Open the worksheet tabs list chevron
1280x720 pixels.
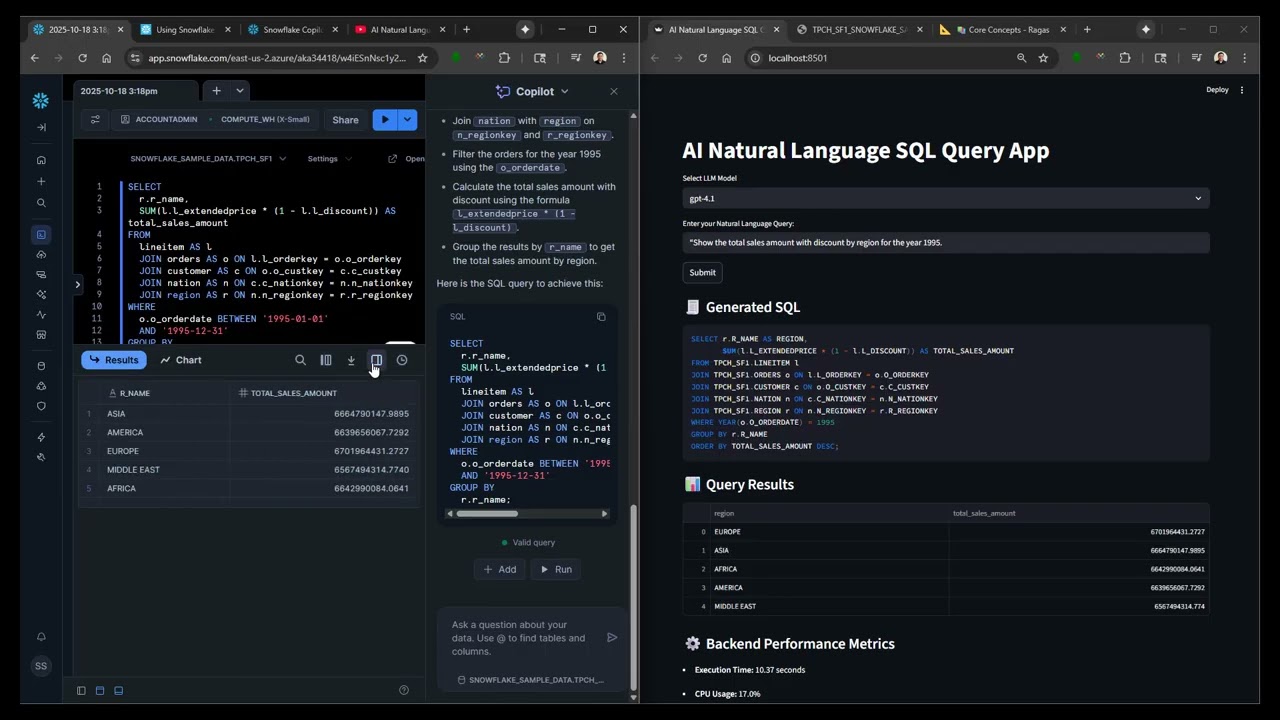pos(240,91)
